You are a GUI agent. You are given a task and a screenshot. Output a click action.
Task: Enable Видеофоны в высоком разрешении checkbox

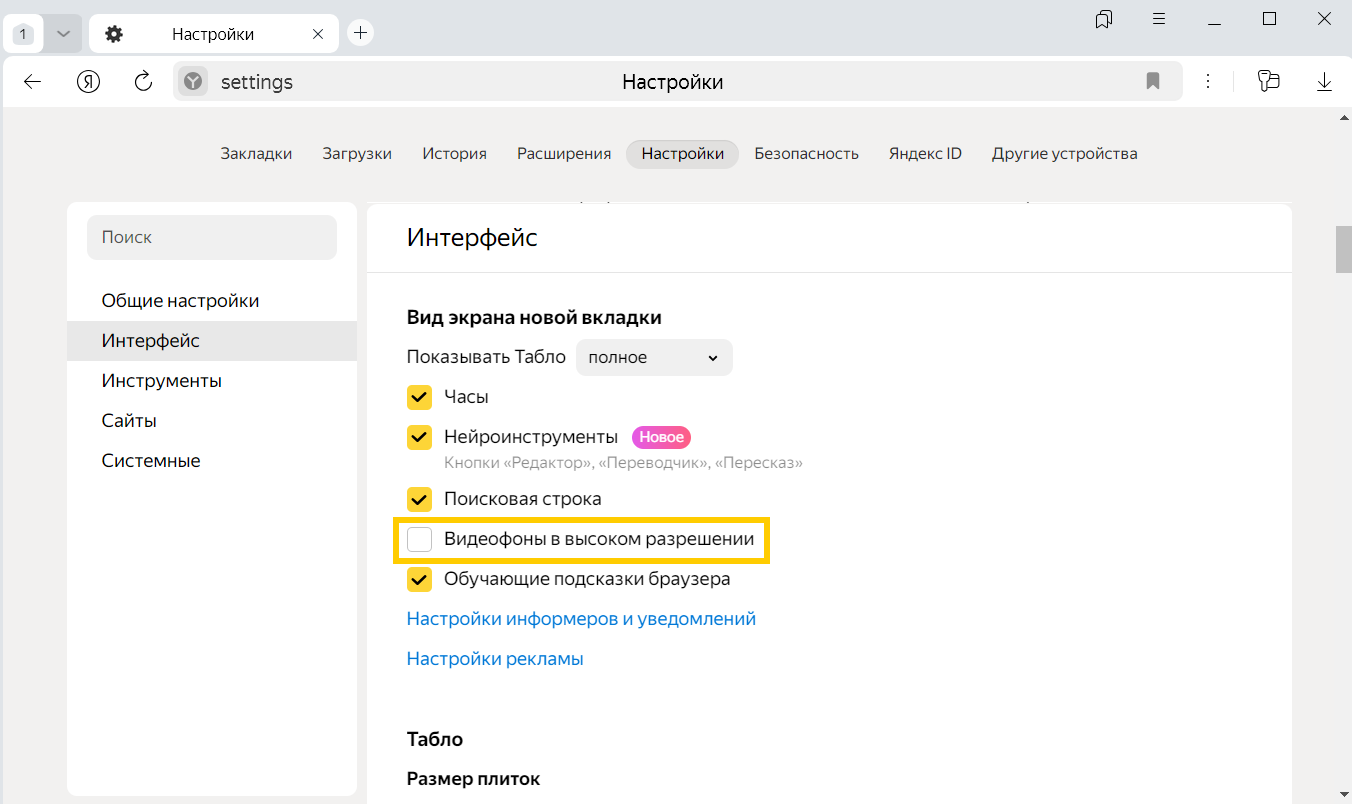(x=419, y=540)
